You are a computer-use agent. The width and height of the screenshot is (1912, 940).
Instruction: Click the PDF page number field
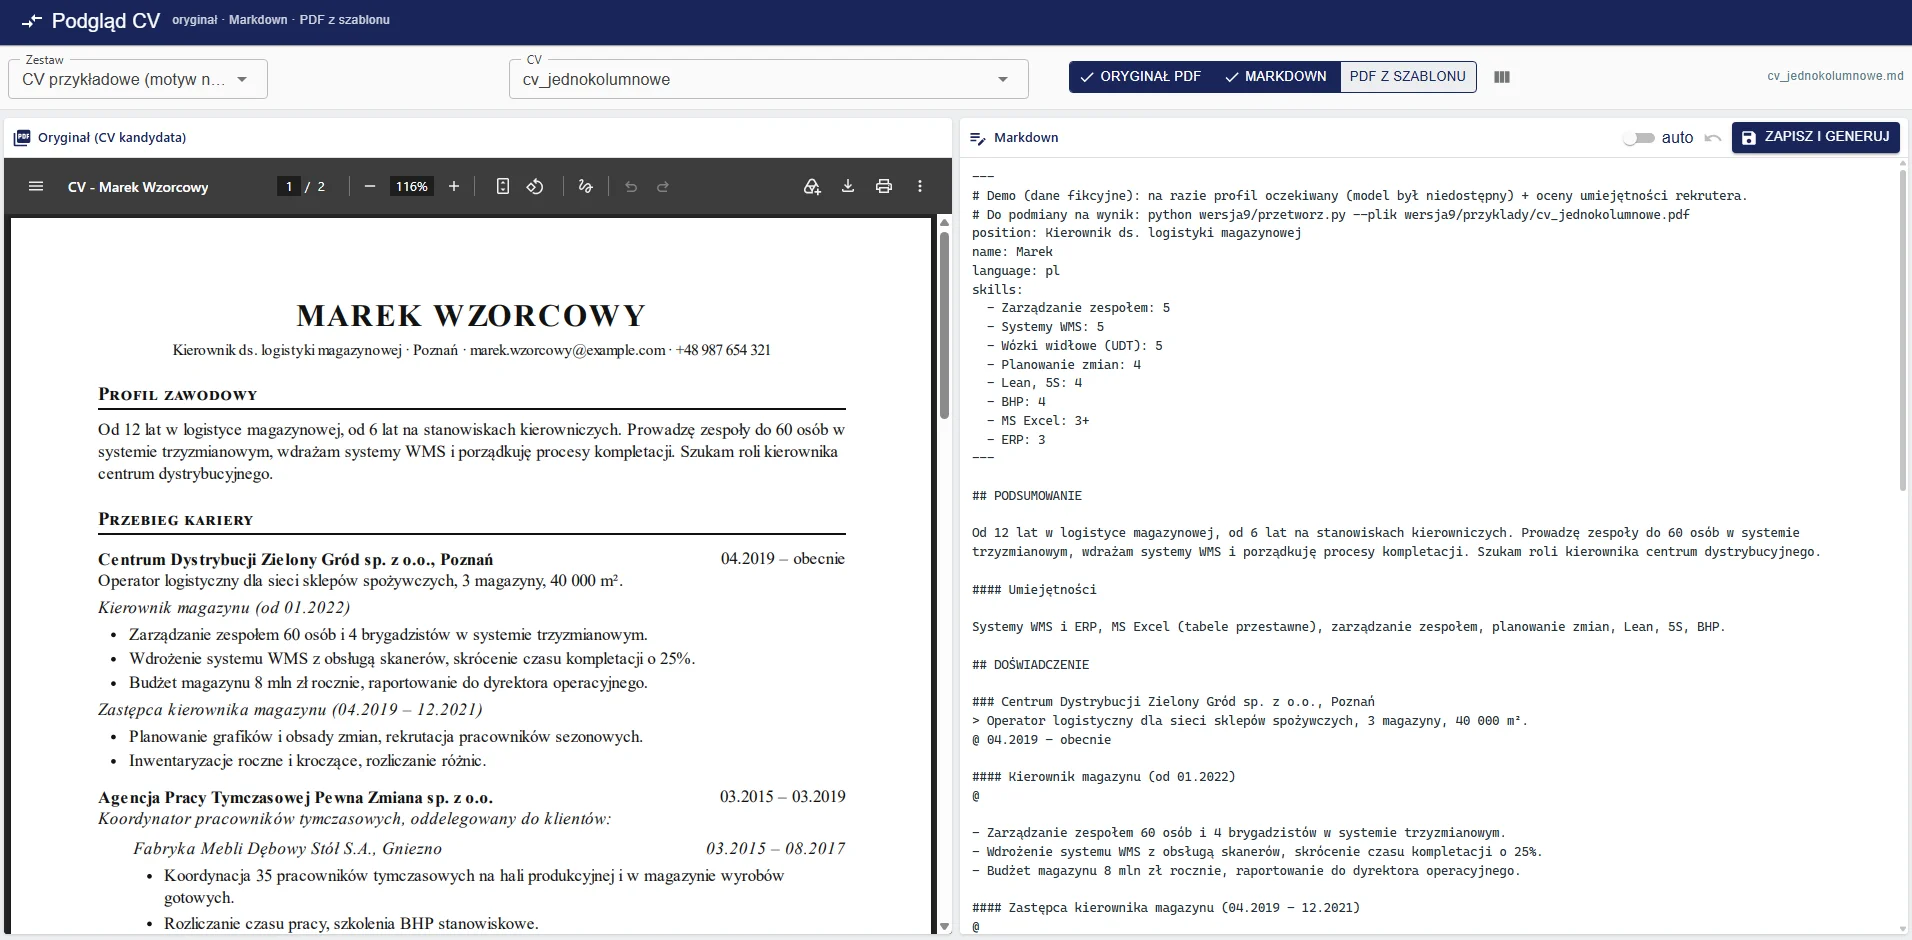point(289,187)
